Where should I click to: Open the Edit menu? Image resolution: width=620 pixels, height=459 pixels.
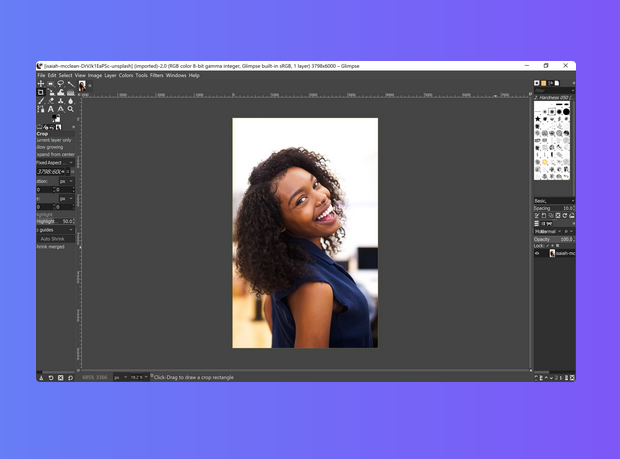52,75
